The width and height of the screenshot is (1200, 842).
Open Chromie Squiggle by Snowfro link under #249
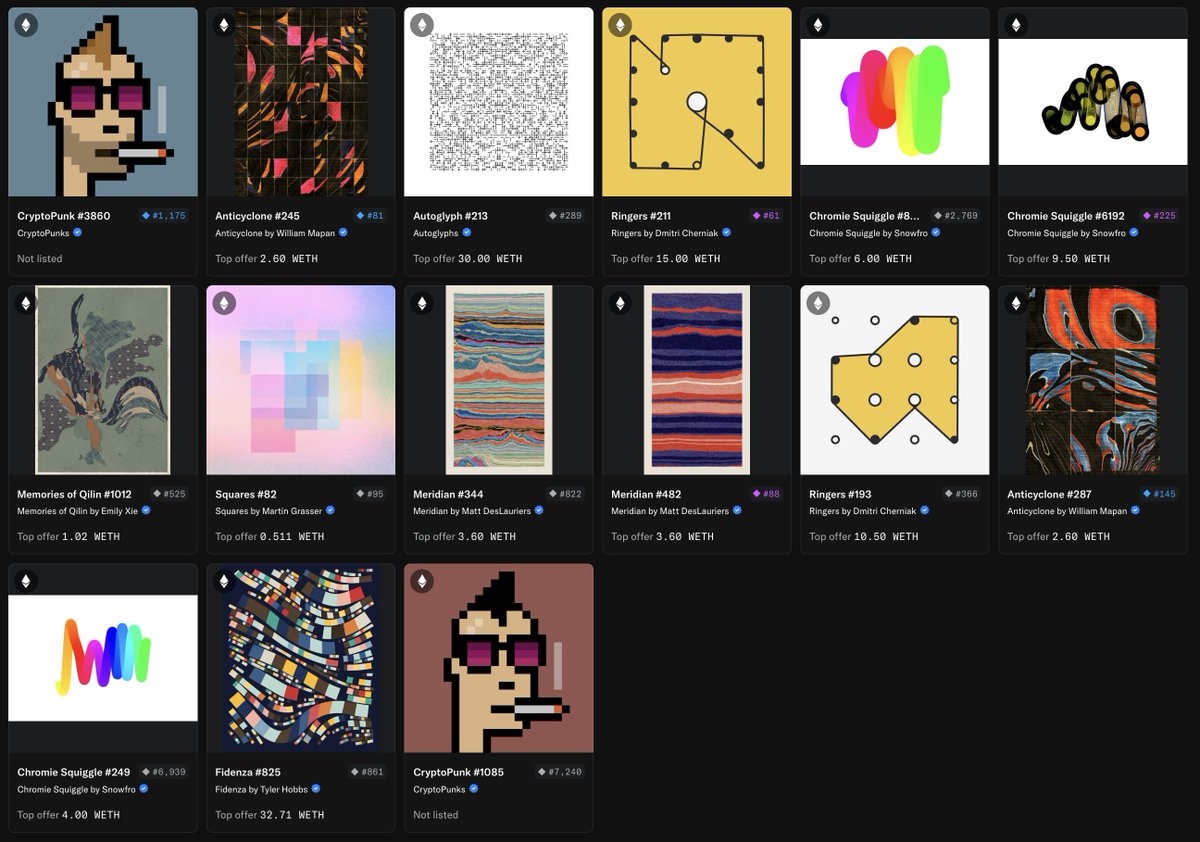click(74, 789)
